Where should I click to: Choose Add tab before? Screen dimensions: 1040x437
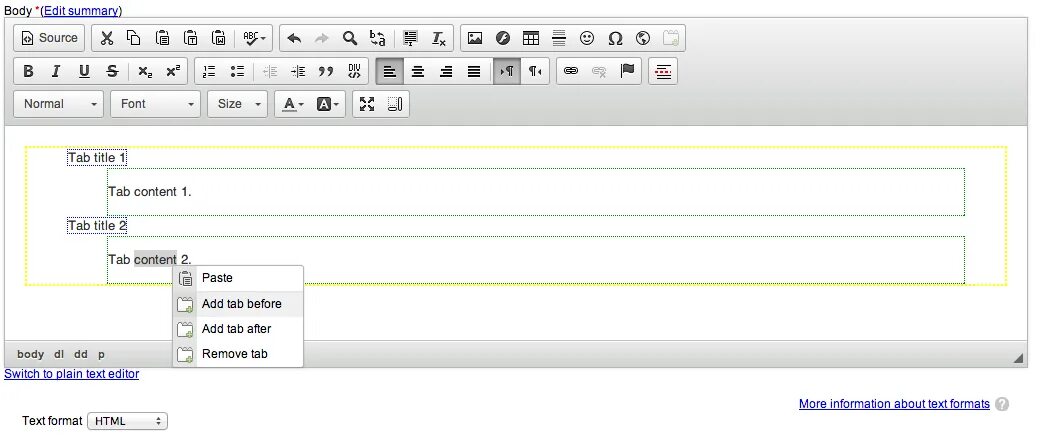tap(238, 304)
